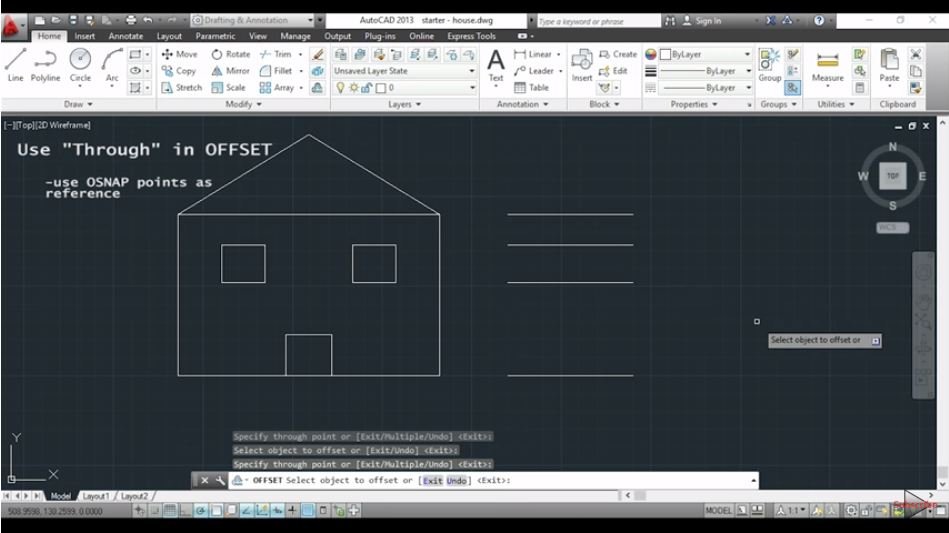Open the Home ribbon tab
949x533 pixels.
(x=49, y=36)
